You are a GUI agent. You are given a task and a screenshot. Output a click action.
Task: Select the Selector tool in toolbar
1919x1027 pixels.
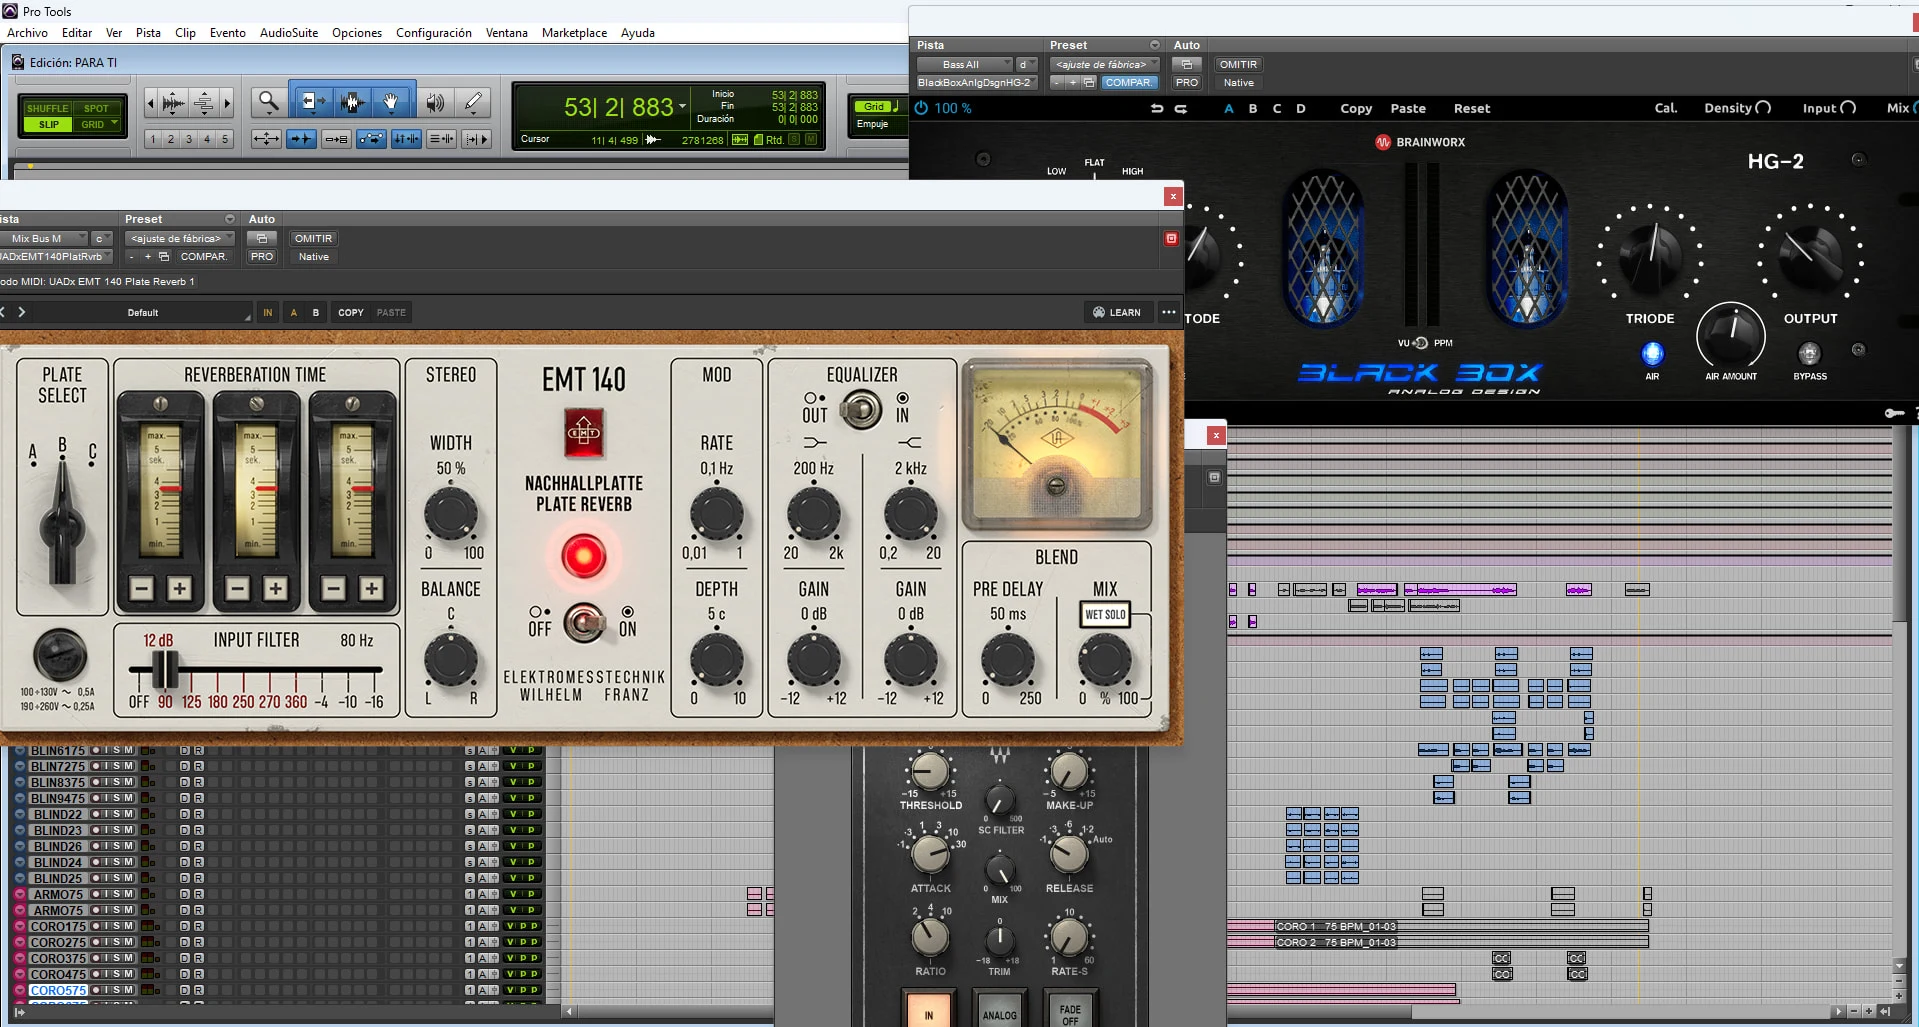pos(352,101)
